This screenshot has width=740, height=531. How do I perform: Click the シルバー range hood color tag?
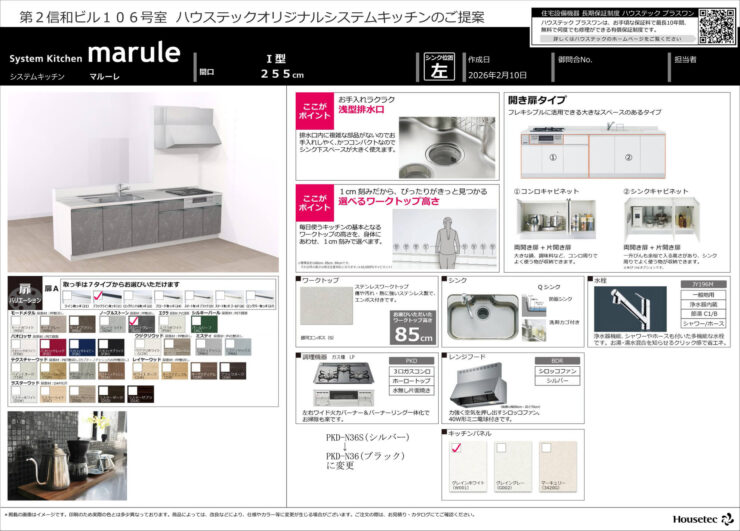pos(557,380)
